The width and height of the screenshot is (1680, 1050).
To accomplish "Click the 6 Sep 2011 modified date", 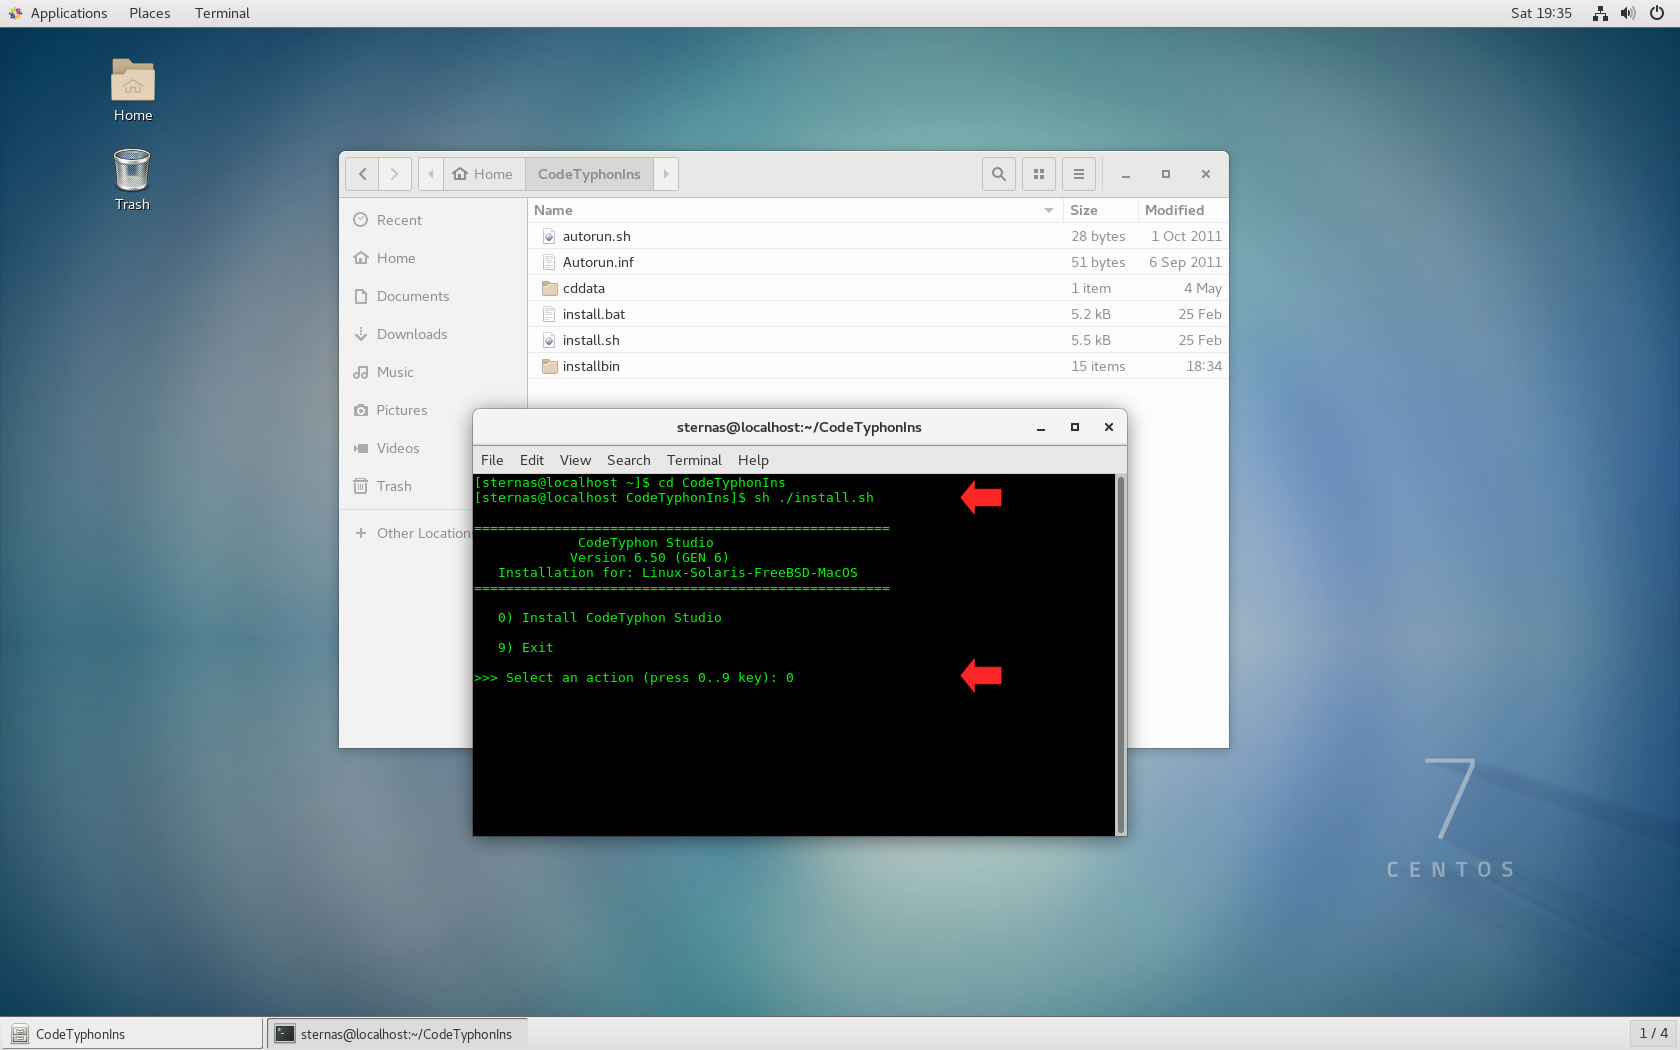I will pyautogui.click(x=1185, y=262).
